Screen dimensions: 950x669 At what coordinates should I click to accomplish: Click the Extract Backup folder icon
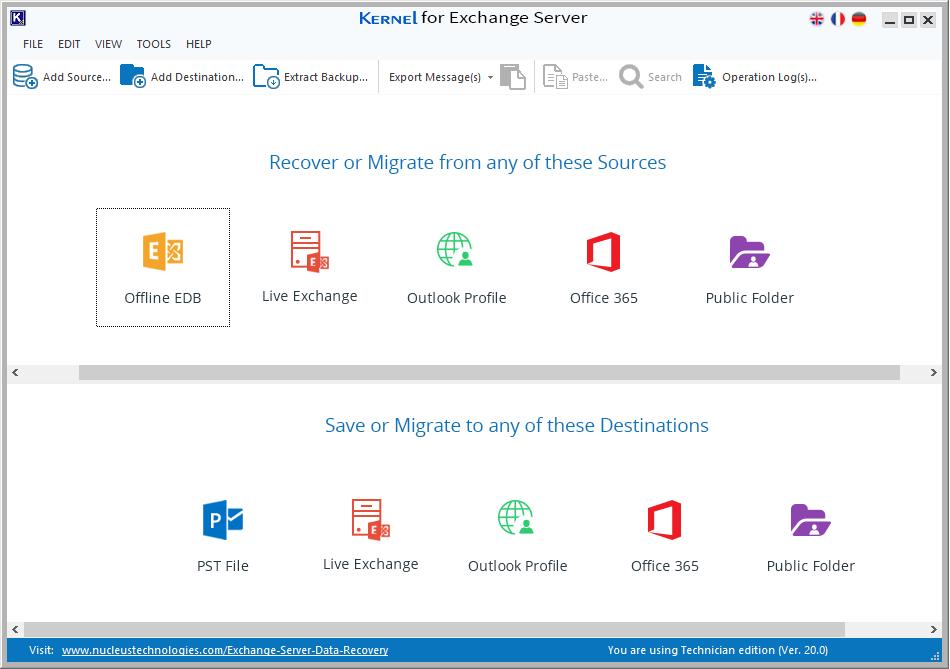coord(266,77)
